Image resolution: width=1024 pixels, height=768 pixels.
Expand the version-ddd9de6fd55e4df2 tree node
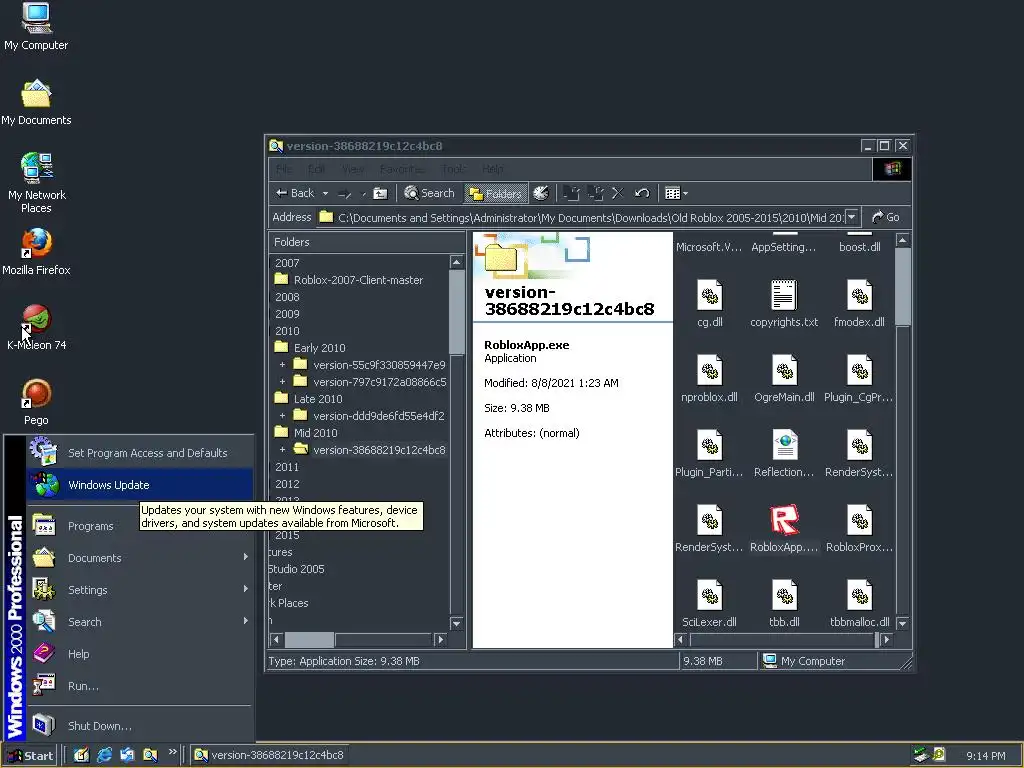[282, 416]
